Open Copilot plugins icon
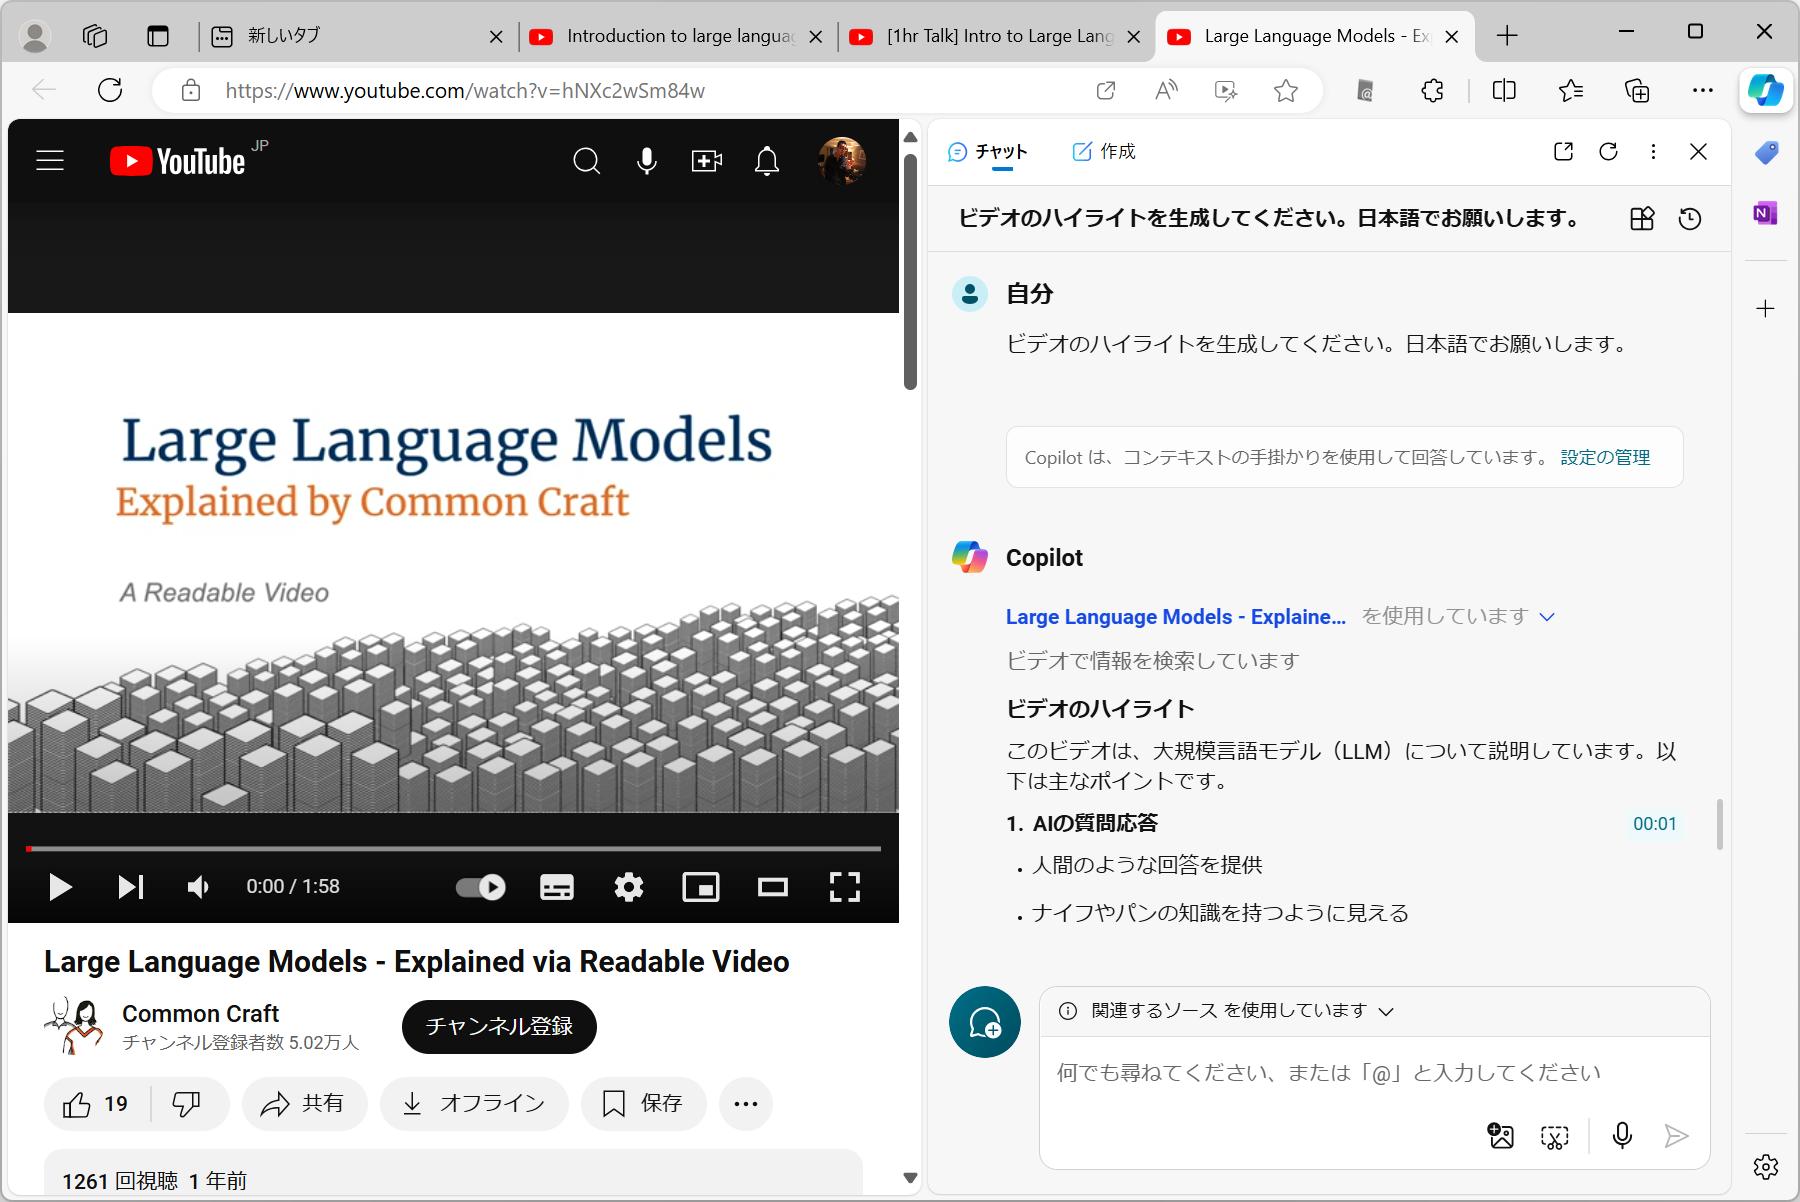 point(1642,219)
